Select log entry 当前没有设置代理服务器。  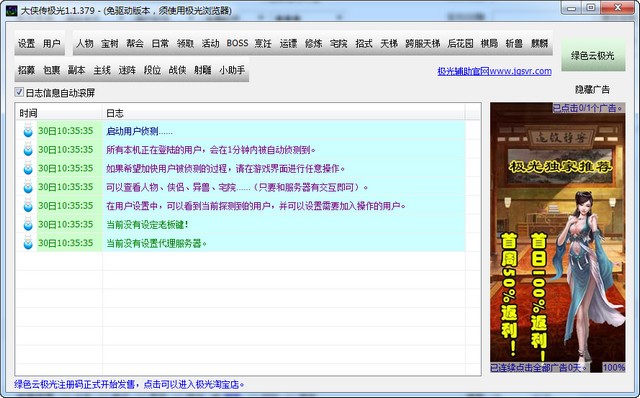coord(241,243)
